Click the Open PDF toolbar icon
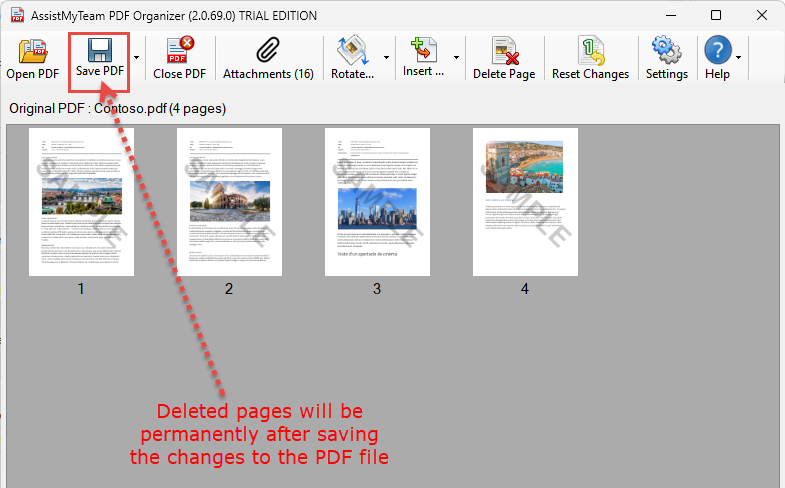This screenshot has width=785, height=488. pos(33,52)
